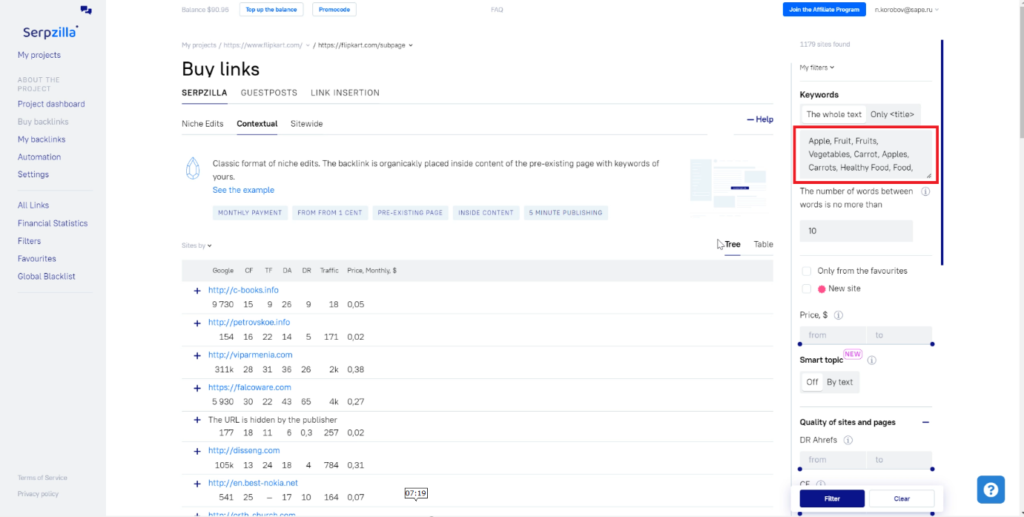This screenshot has height=517, width=1024.
Task: Expand the petrovskoe.info row plus icon
Action: 197,323
